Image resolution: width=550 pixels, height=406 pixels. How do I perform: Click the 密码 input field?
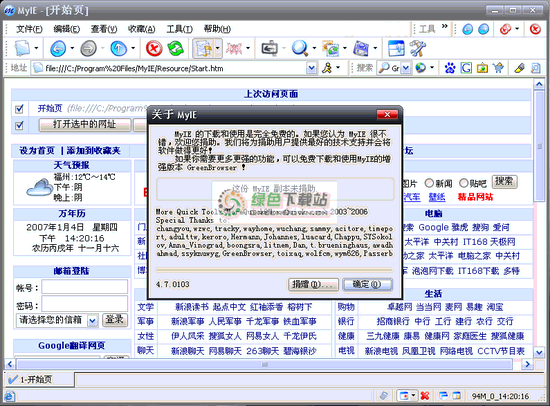tap(85, 304)
